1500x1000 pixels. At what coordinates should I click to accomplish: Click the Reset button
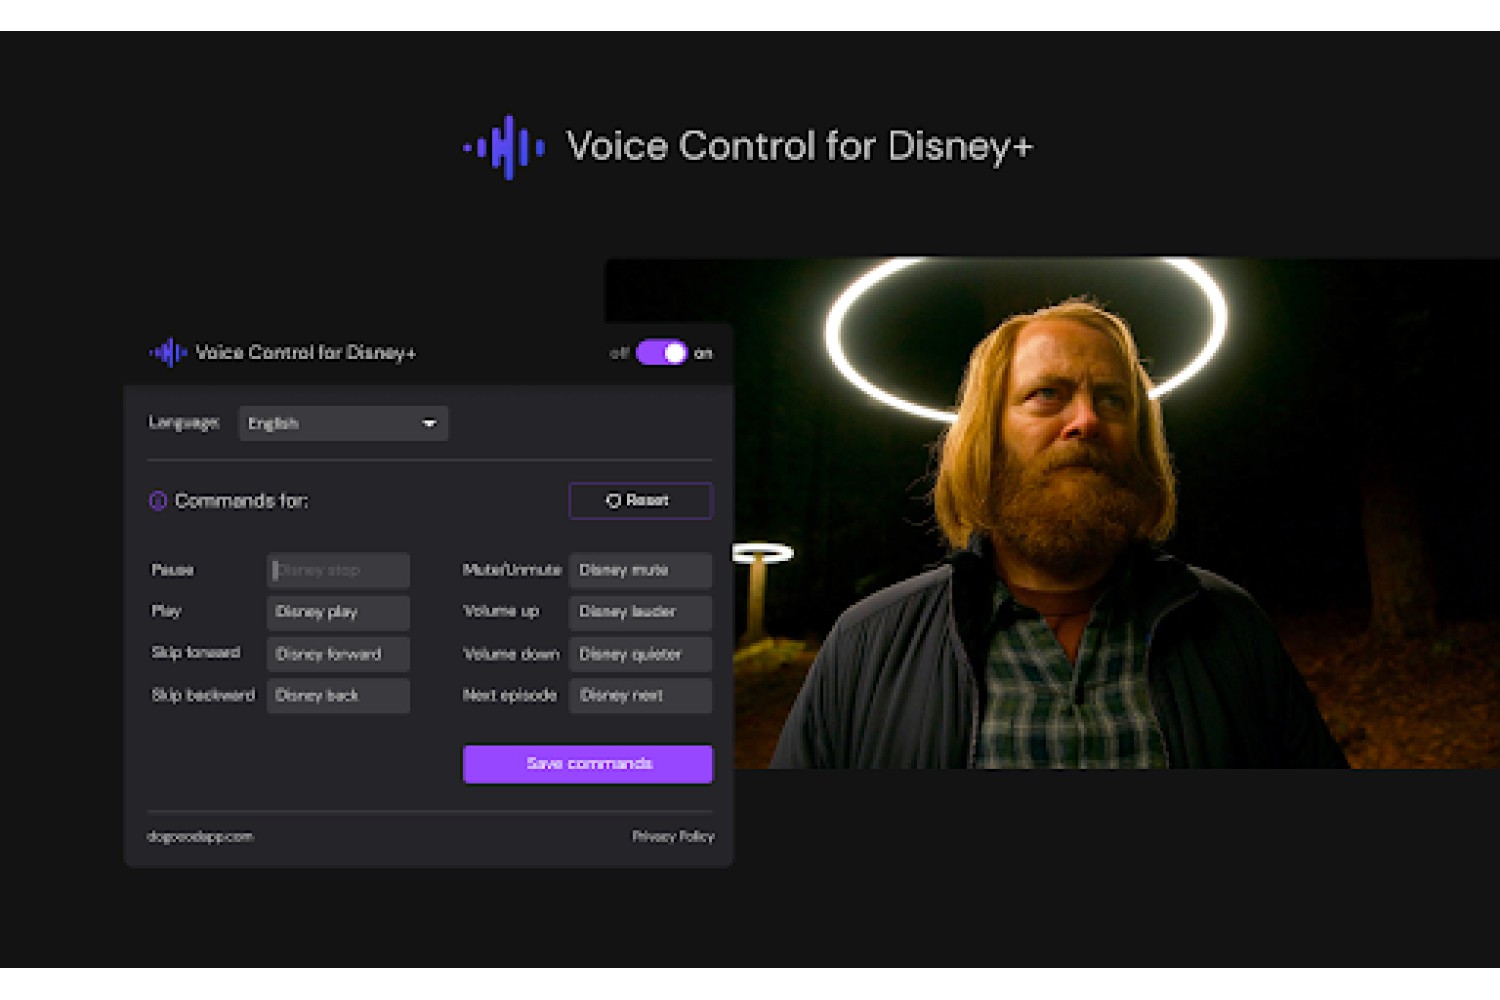[x=640, y=501]
